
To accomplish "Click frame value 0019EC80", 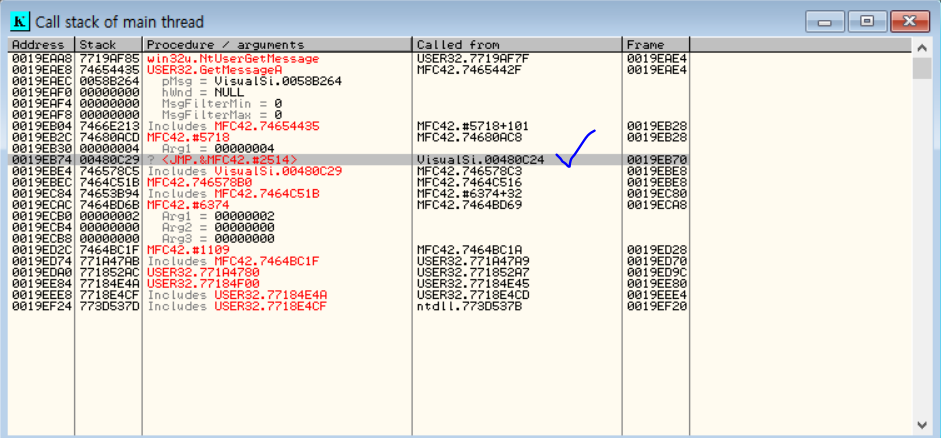I will tap(657, 193).
